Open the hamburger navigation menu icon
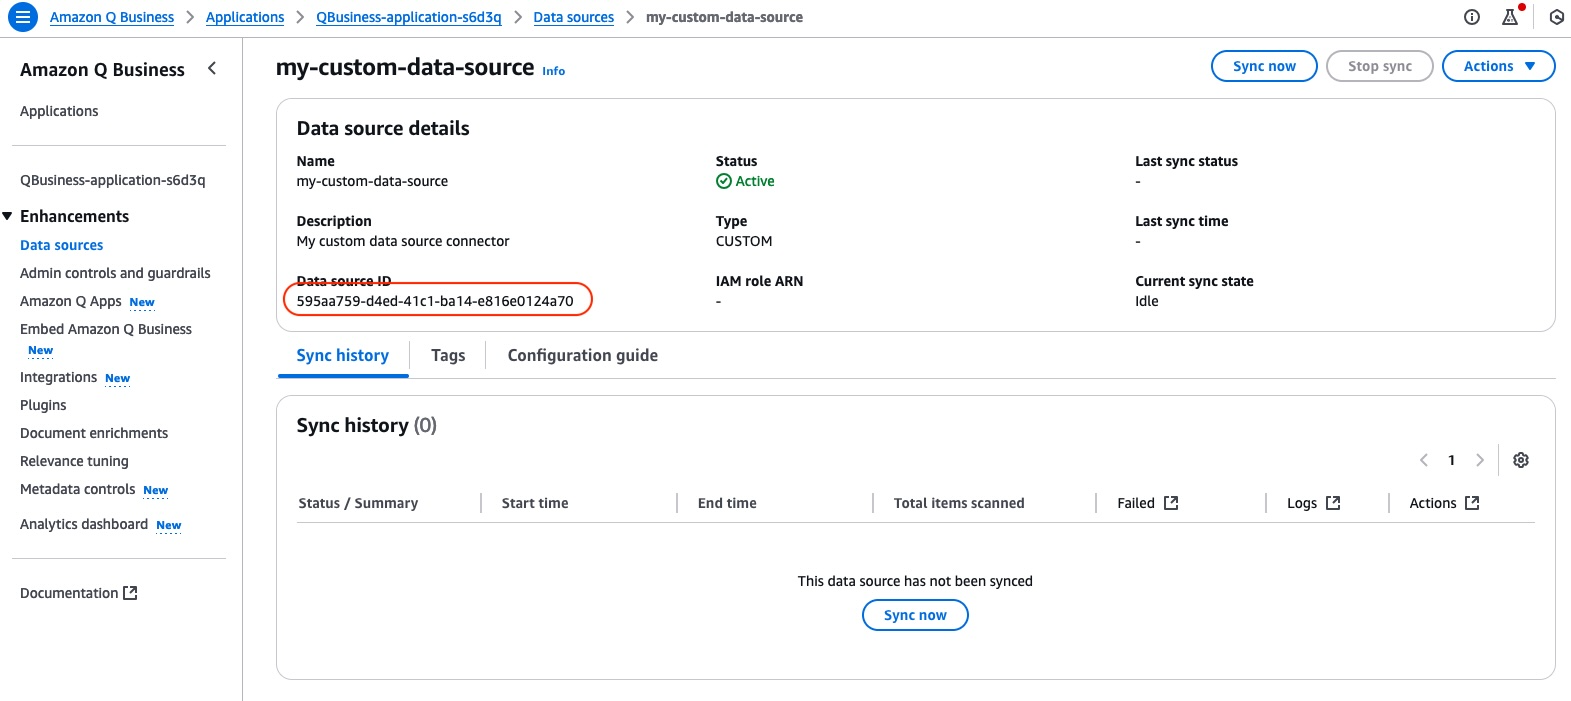1571x701 pixels. [x=22, y=17]
